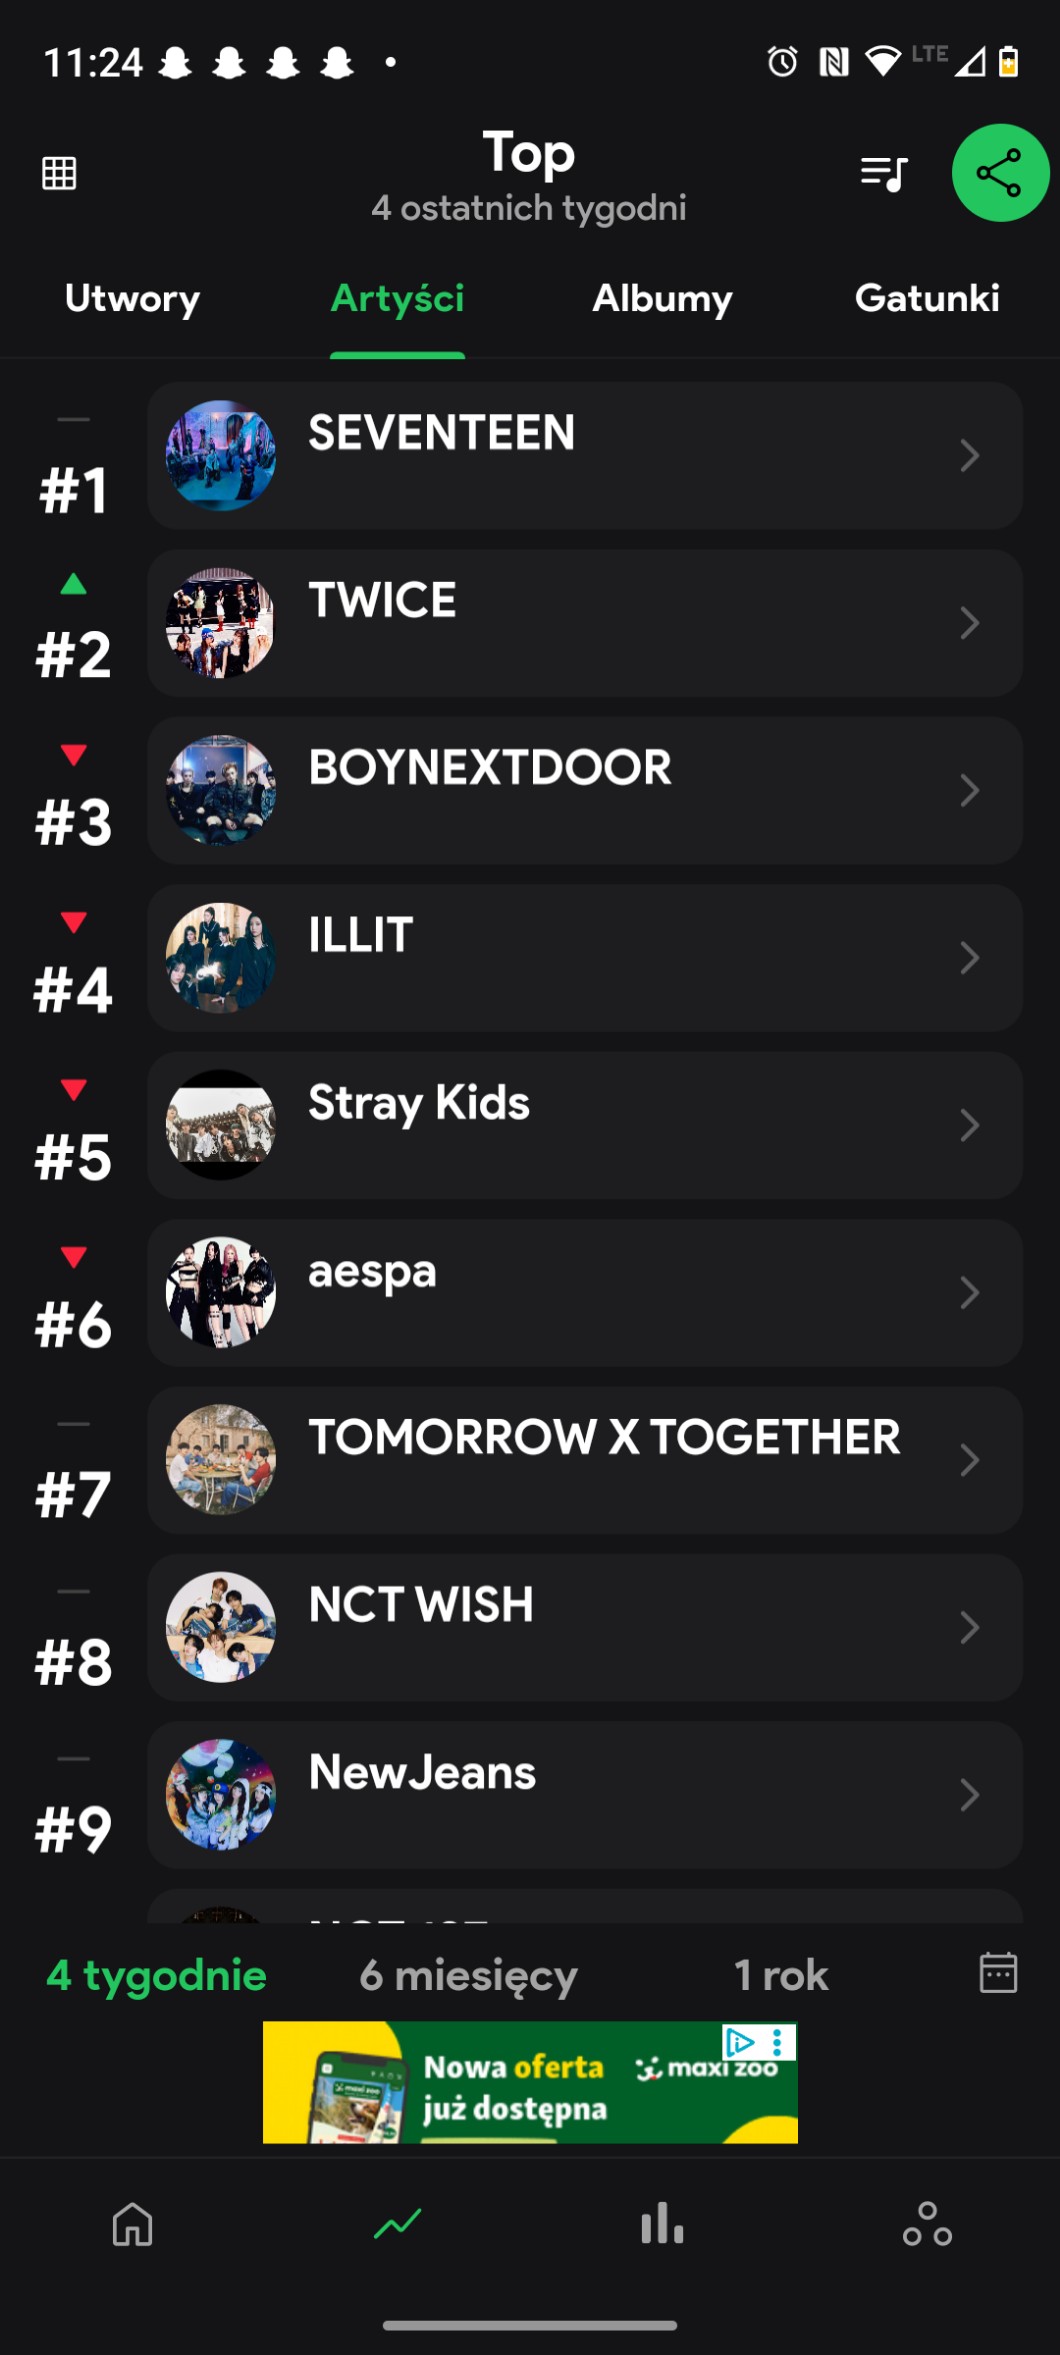Switch time range to 1 rok
The height and width of the screenshot is (2355, 1060).
click(781, 1975)
